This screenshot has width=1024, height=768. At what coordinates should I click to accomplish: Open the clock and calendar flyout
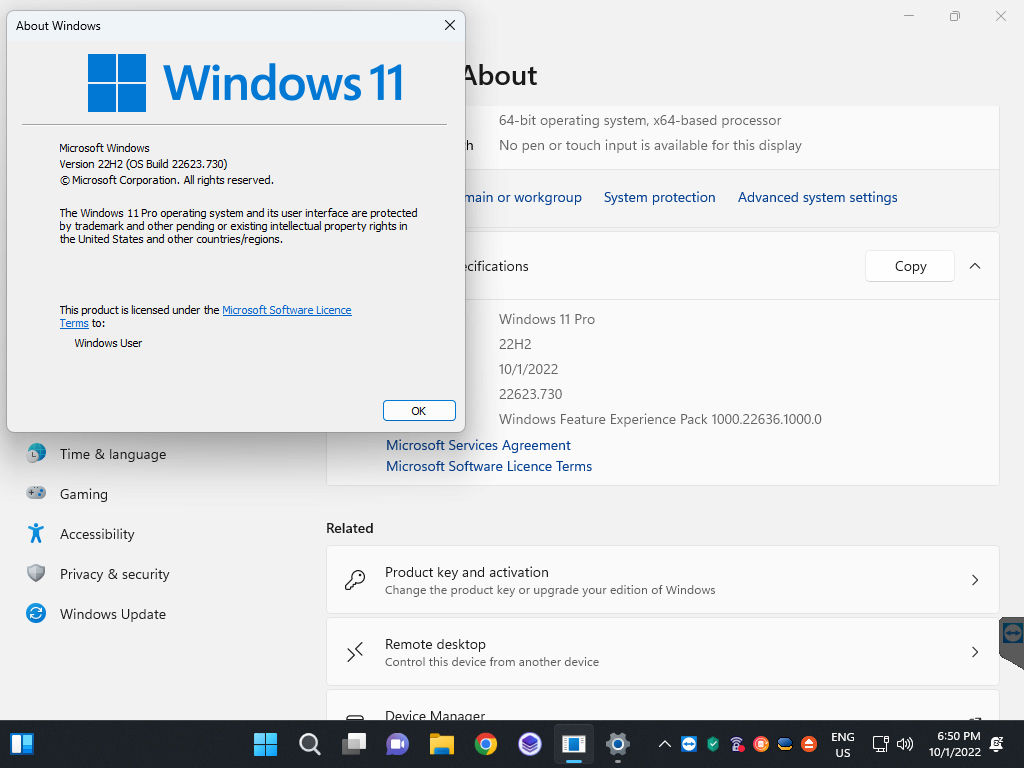[x=955, y=744]
